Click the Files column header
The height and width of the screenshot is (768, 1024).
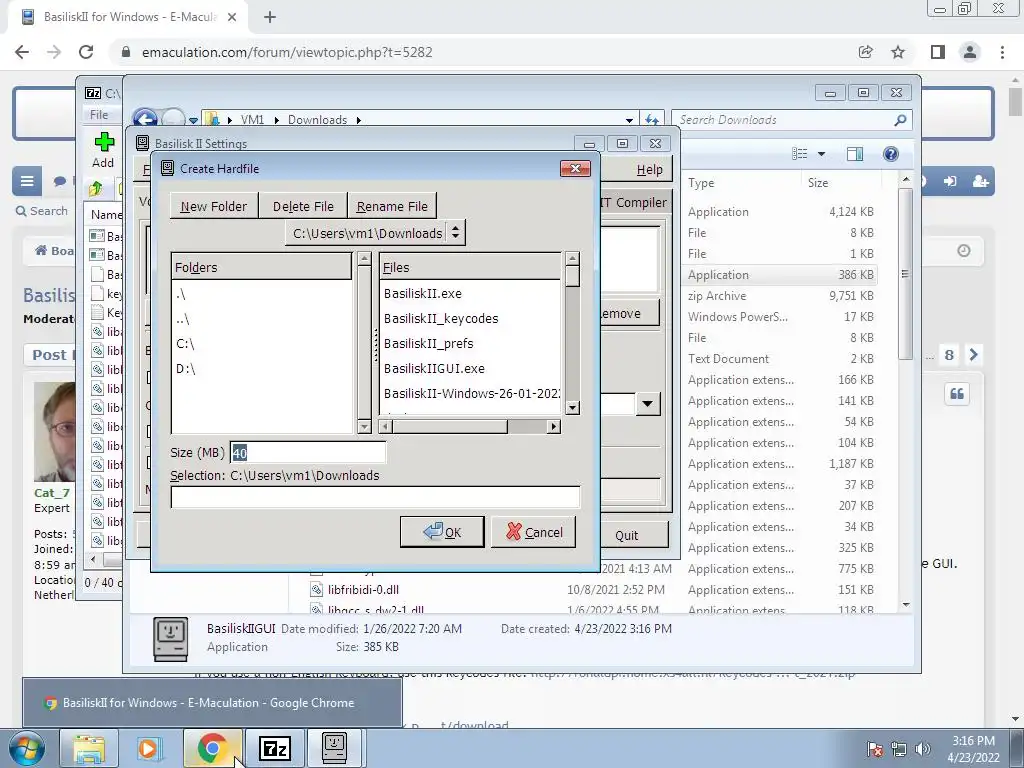tap(470, 267)
